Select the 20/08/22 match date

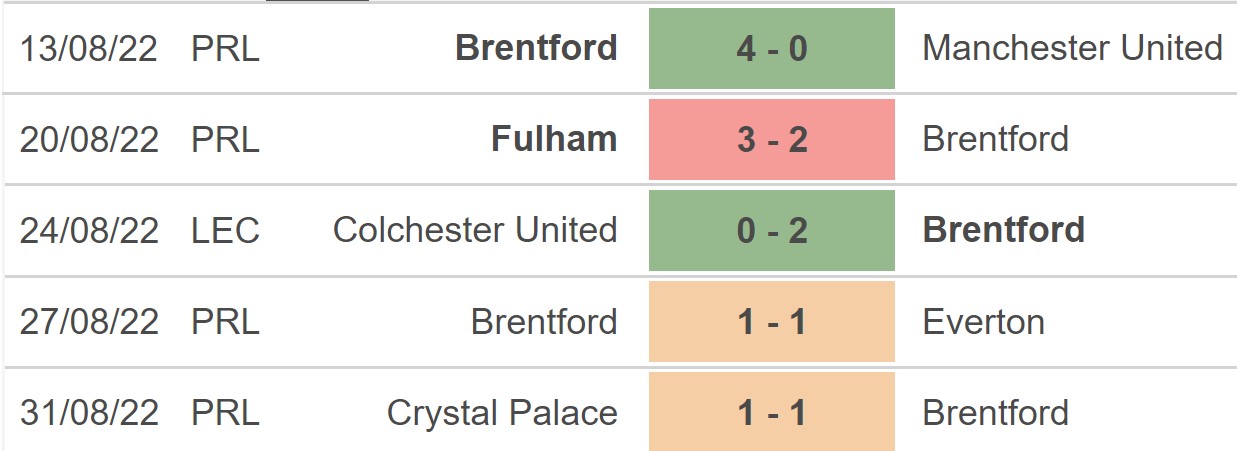point(89,139)
